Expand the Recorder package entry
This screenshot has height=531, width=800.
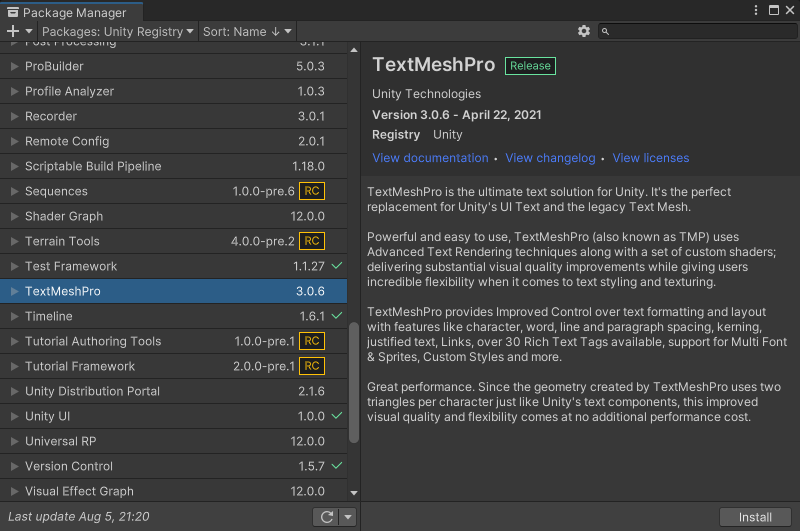[14, 116]
